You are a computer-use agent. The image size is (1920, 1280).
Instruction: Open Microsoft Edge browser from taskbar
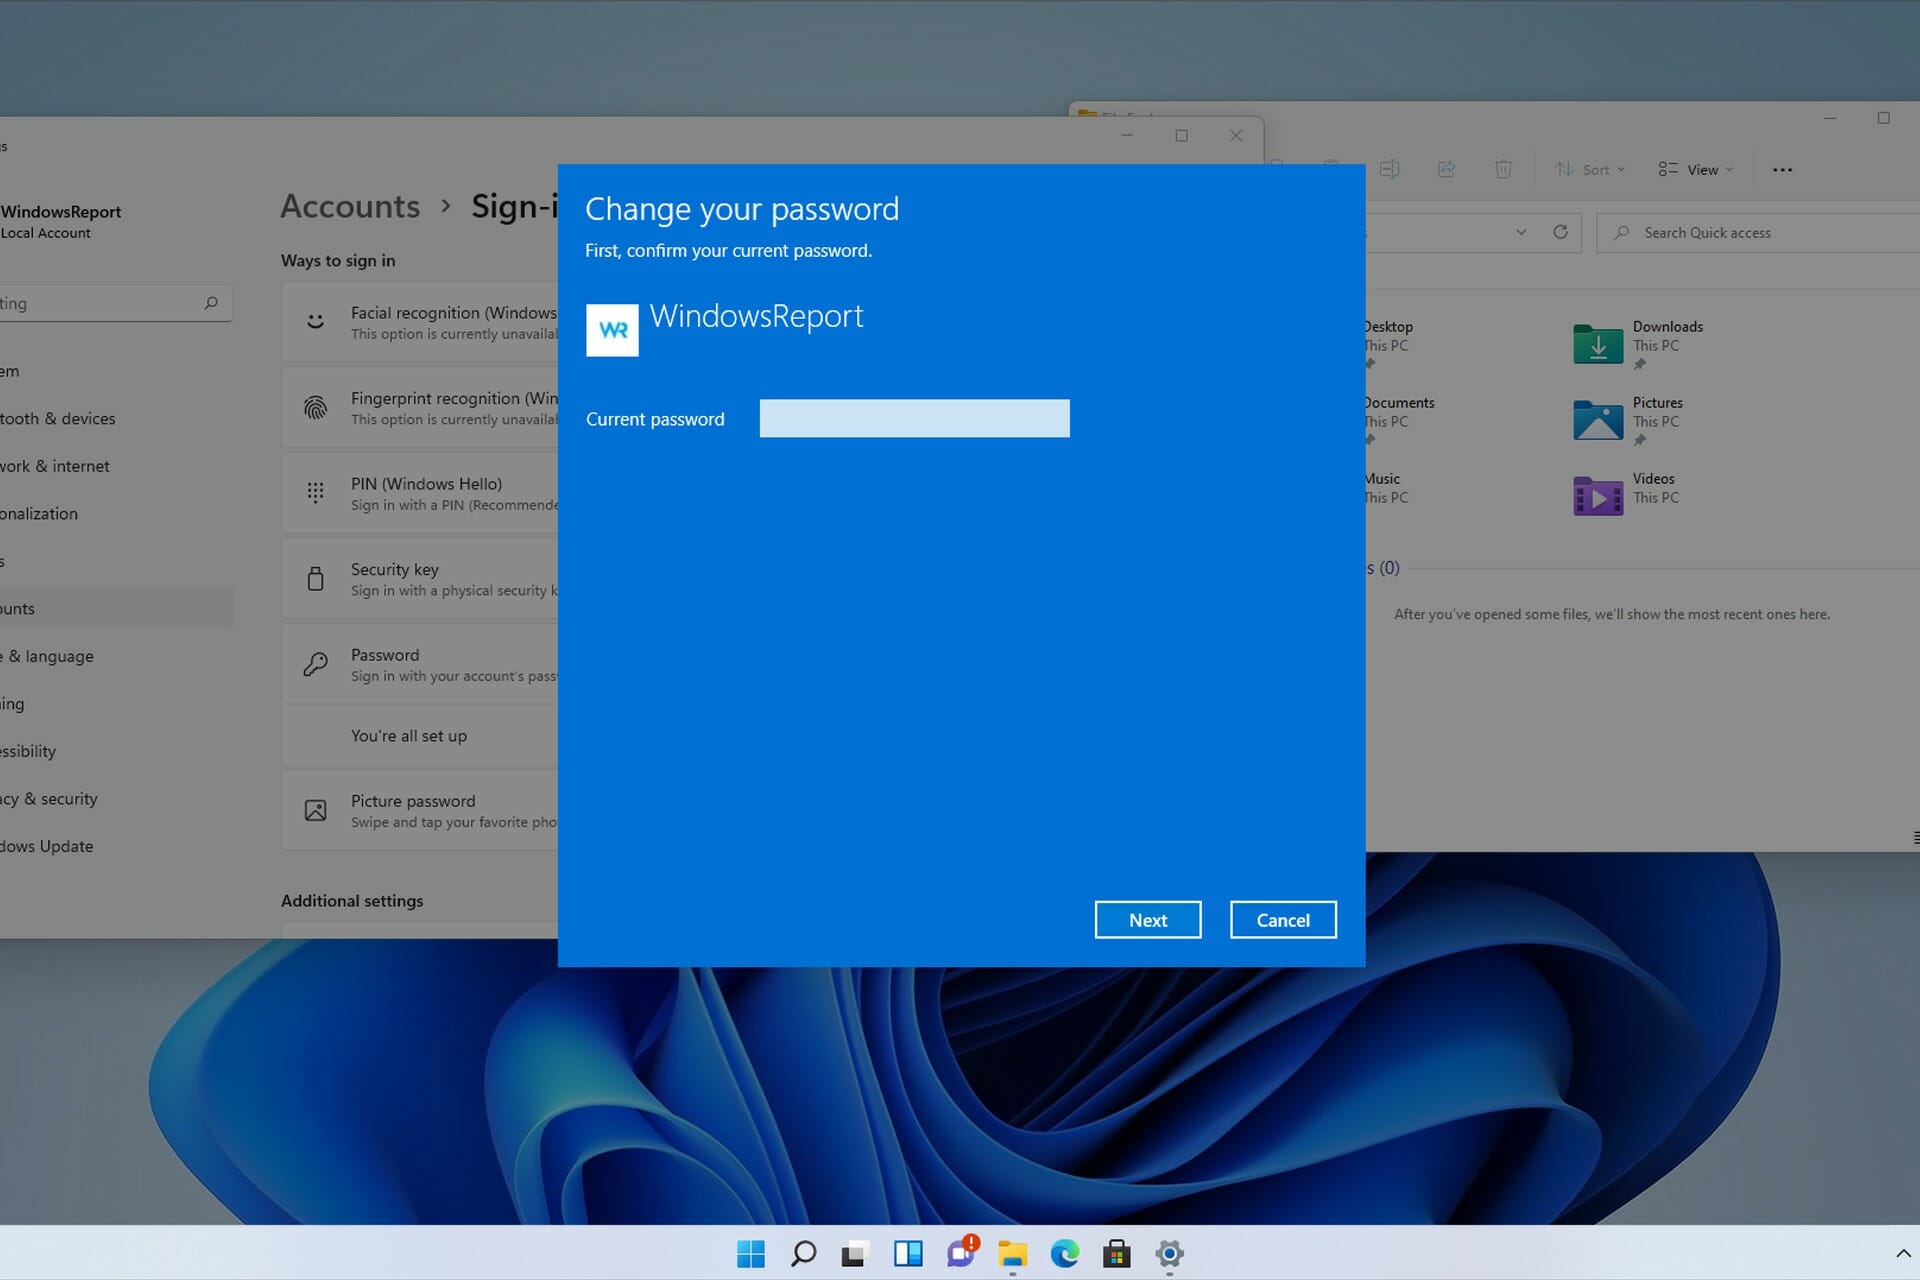[x=1064, y=1253]
